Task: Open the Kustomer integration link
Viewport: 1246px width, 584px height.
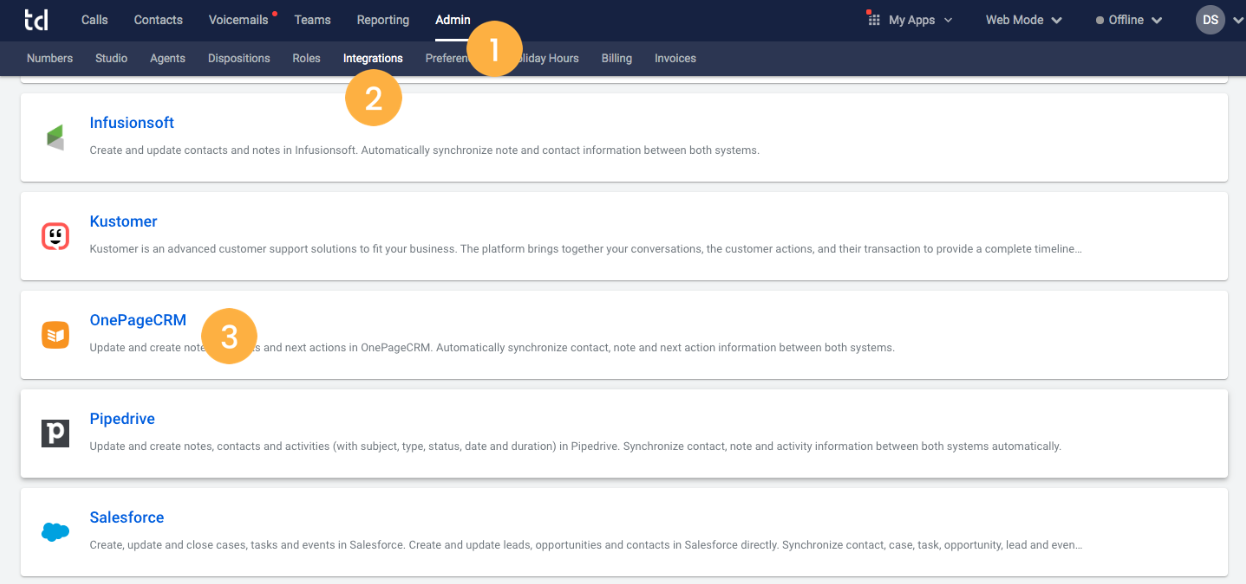Action: pos(124,221)
